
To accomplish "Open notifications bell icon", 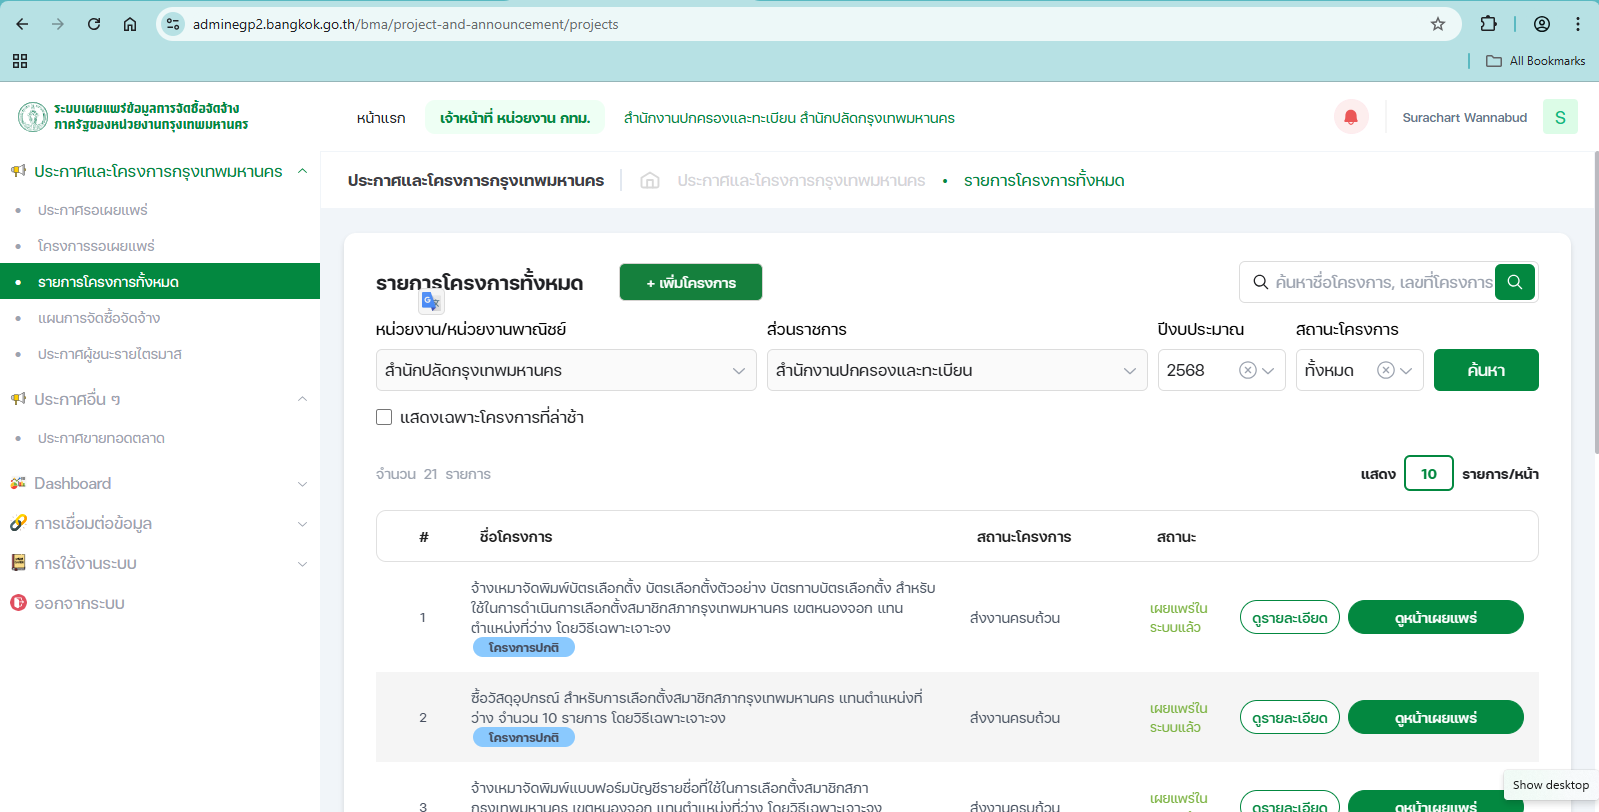I will 1351,117.
